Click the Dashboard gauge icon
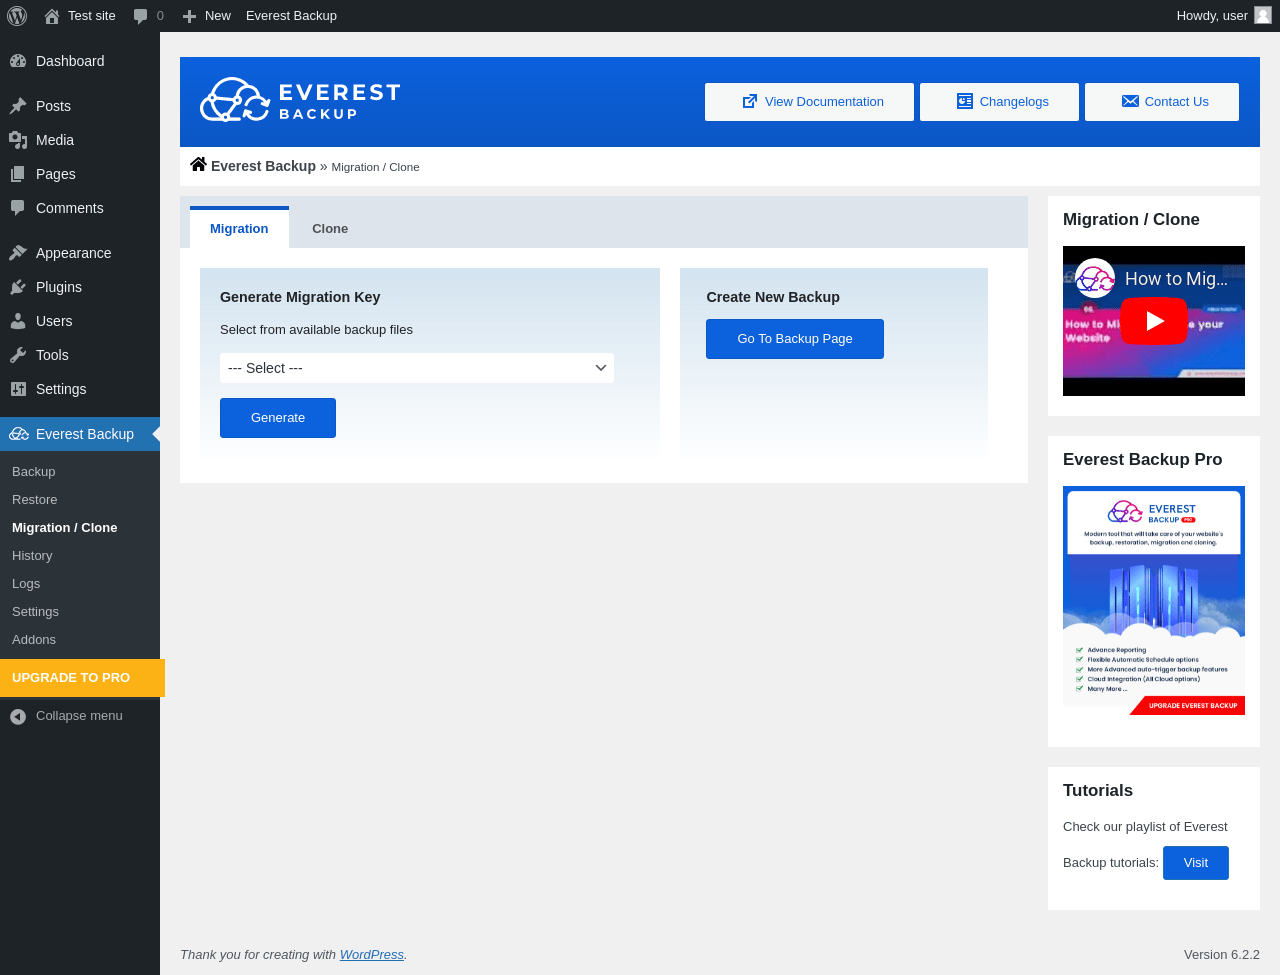The width and height of the screenshot is (1280, 975). coord(18,61)
